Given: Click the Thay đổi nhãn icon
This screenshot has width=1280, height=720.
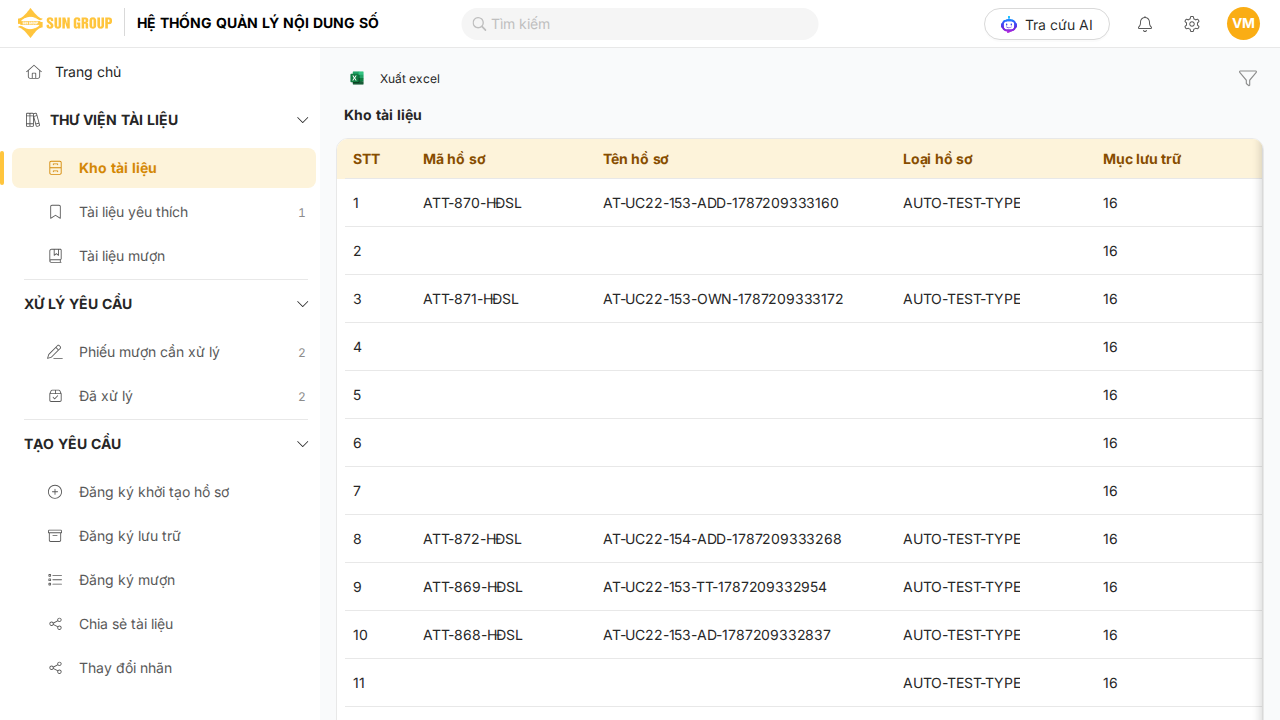Looking at the screenshot, I should (x=56, y=668).
